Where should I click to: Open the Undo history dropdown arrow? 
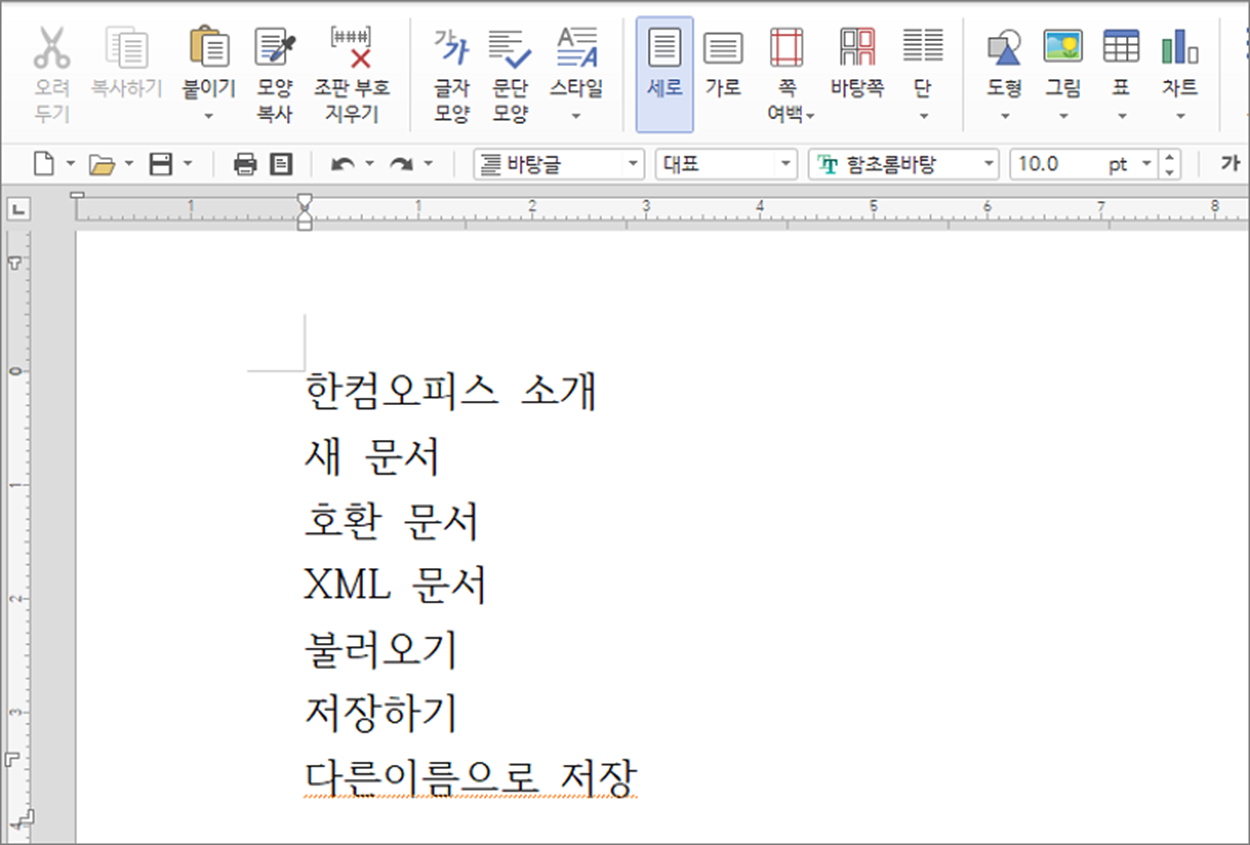pos(369,164)
